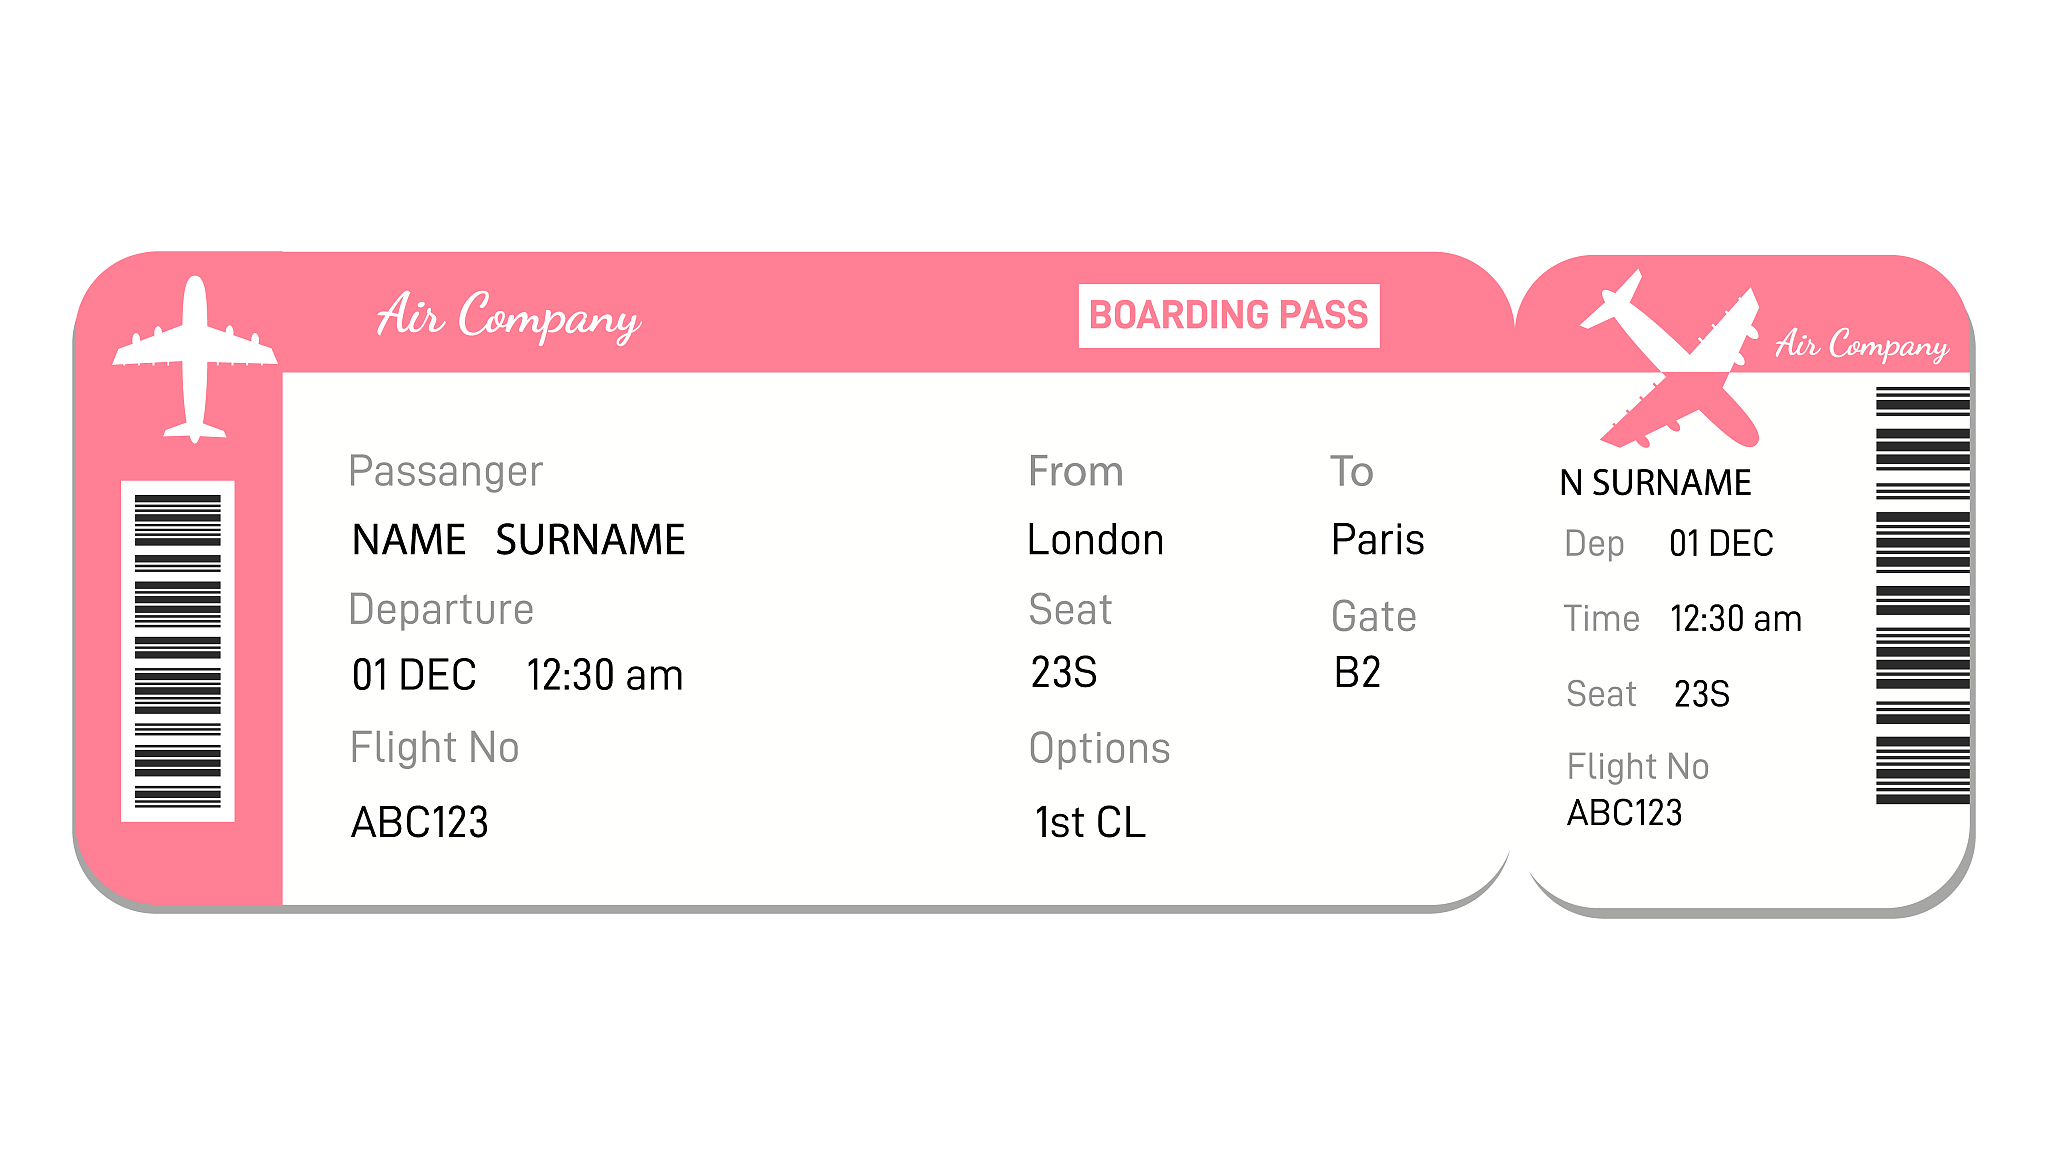Click N SURNAME on the stub

[x=1655, y=483]
